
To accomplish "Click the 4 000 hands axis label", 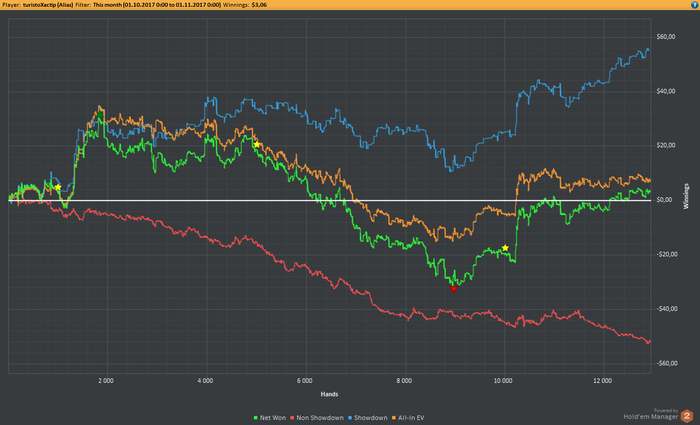I will pyautogui.click(x=205, y=381).
